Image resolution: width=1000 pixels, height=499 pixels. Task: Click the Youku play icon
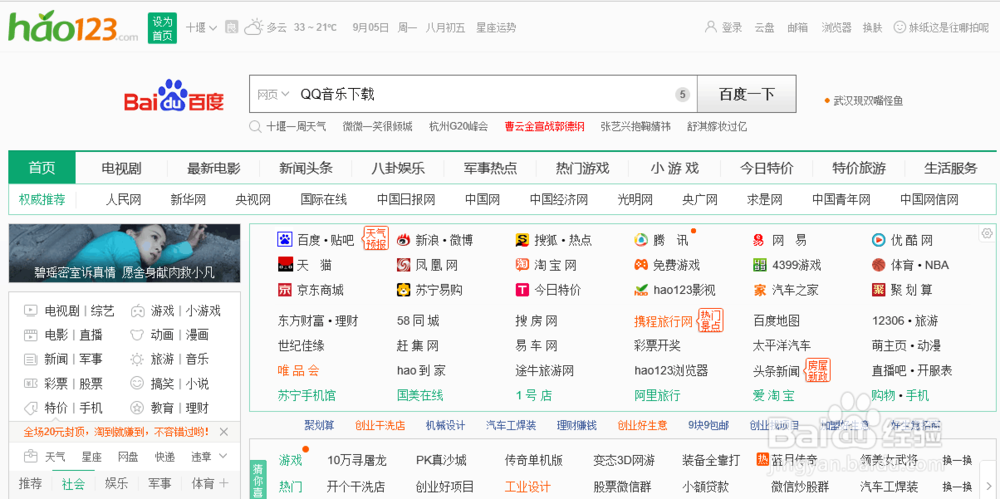(x=879, y=240)
